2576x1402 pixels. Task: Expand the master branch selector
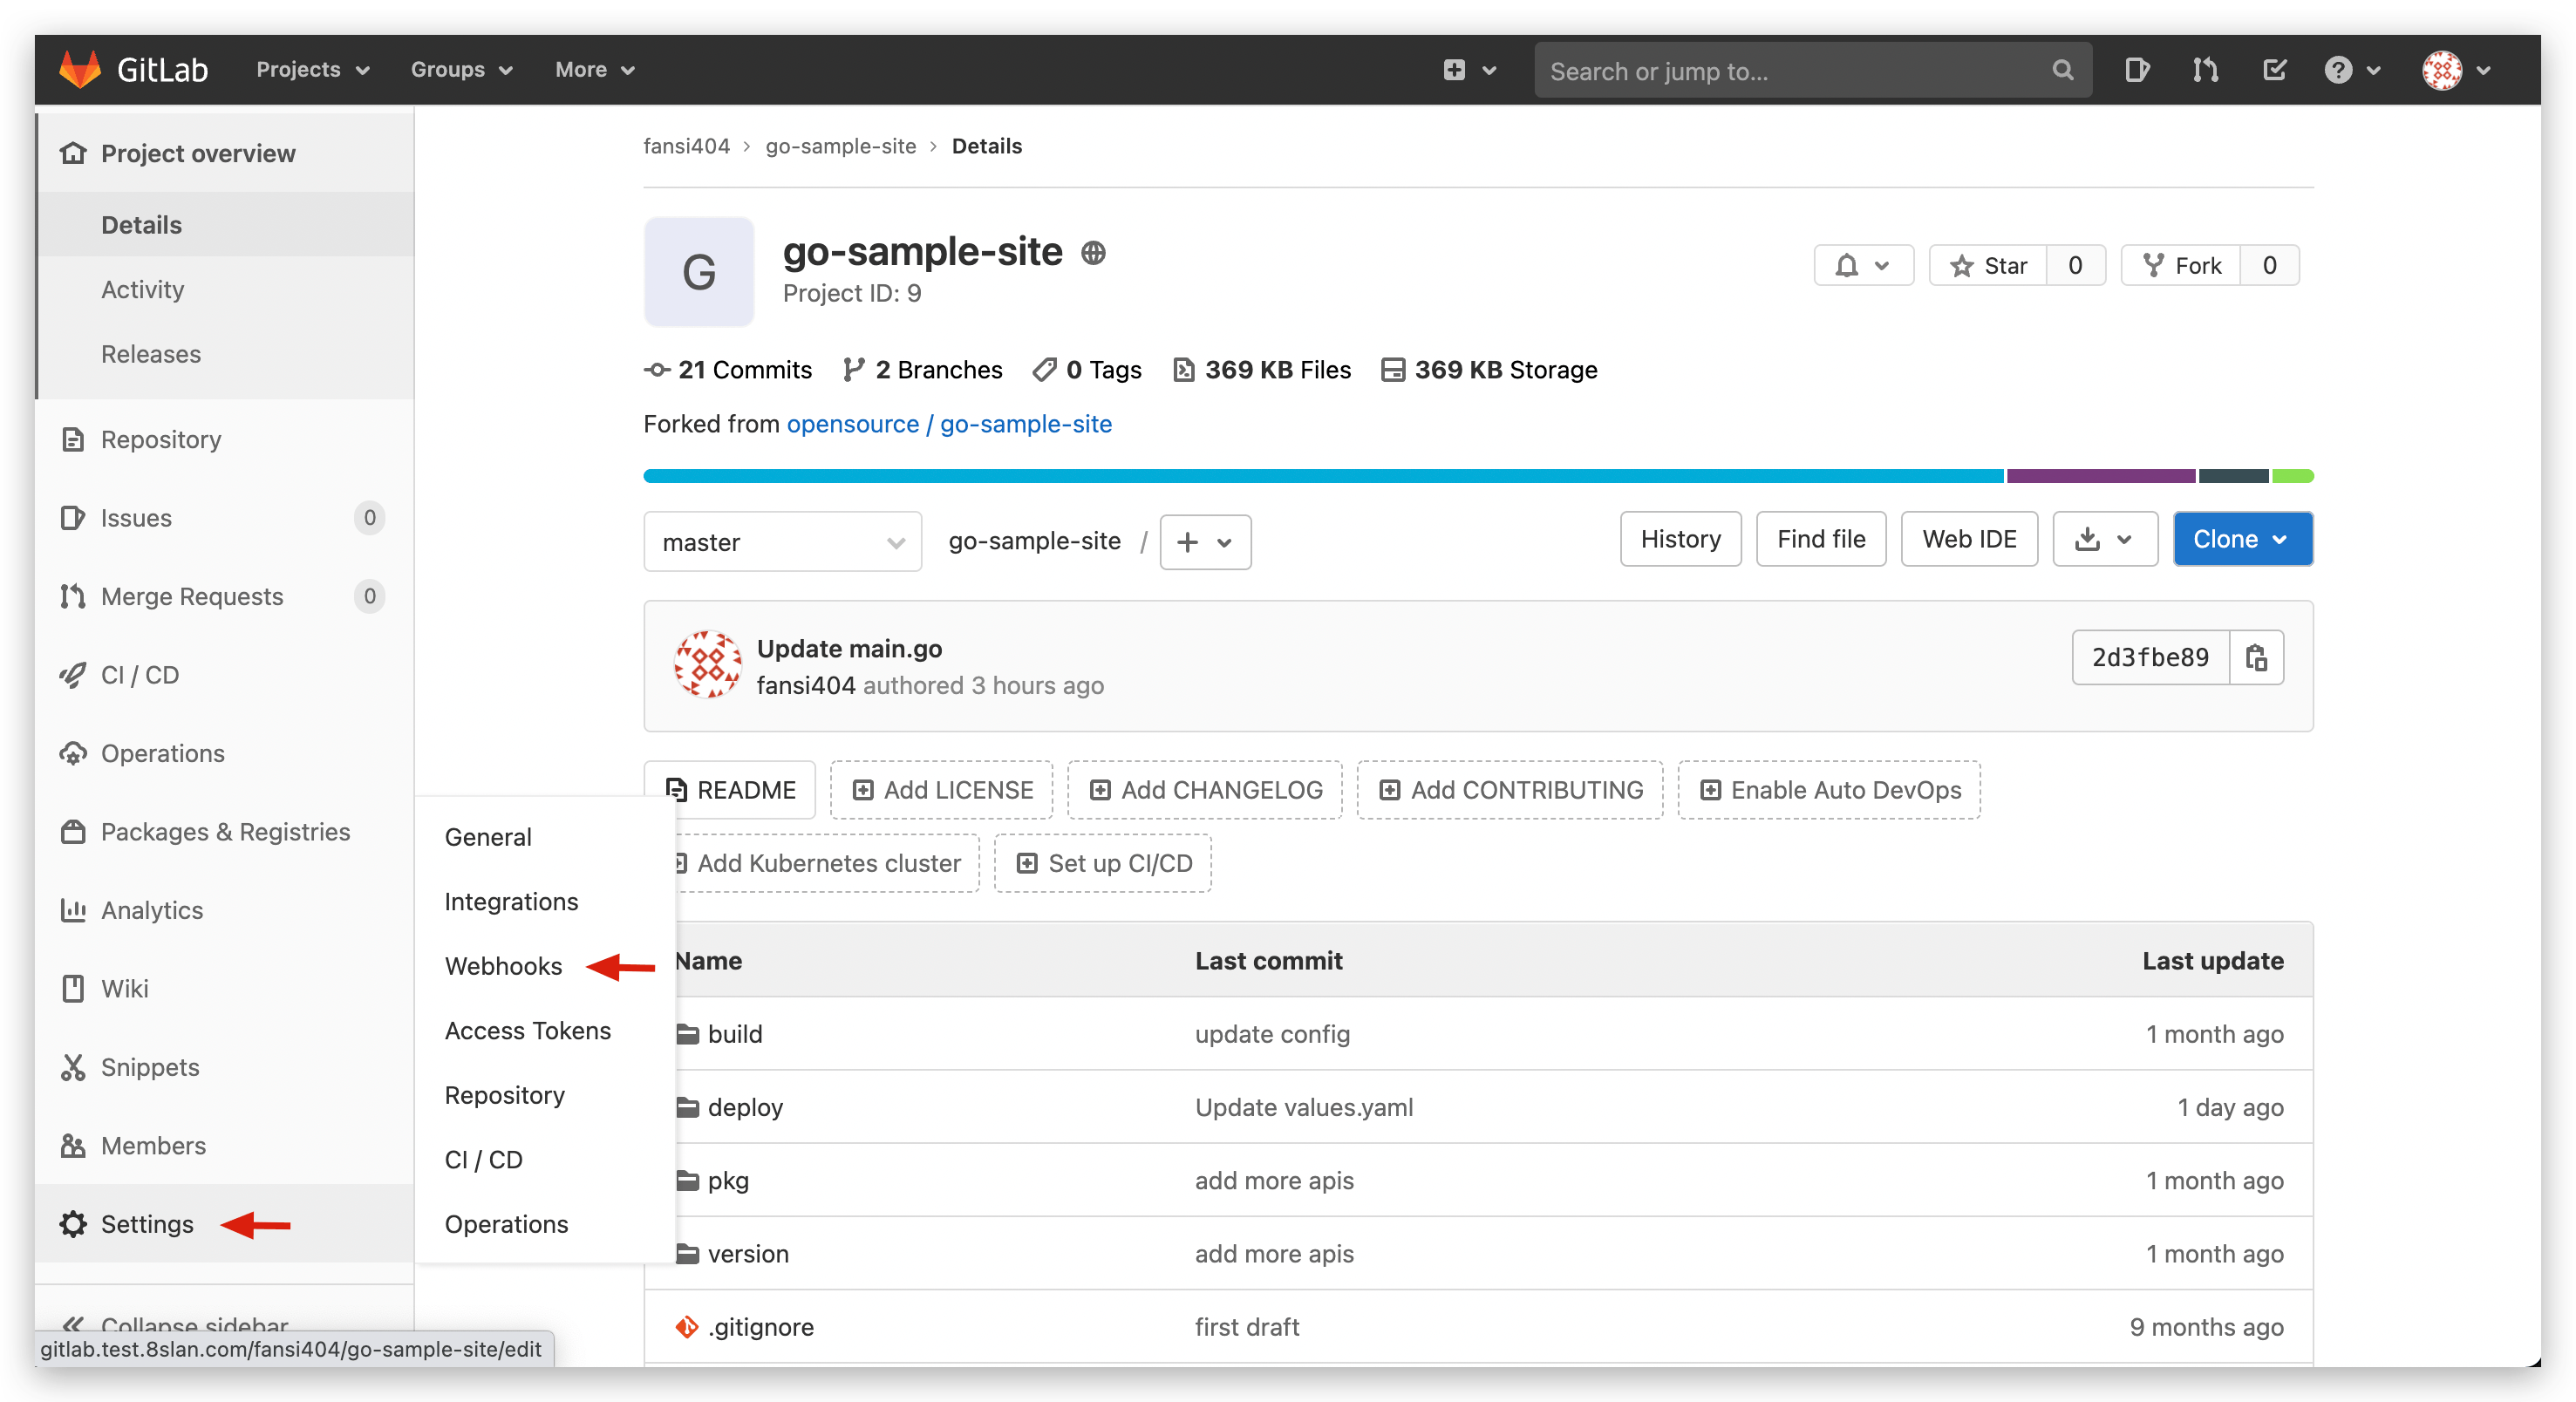click(782, 541)
